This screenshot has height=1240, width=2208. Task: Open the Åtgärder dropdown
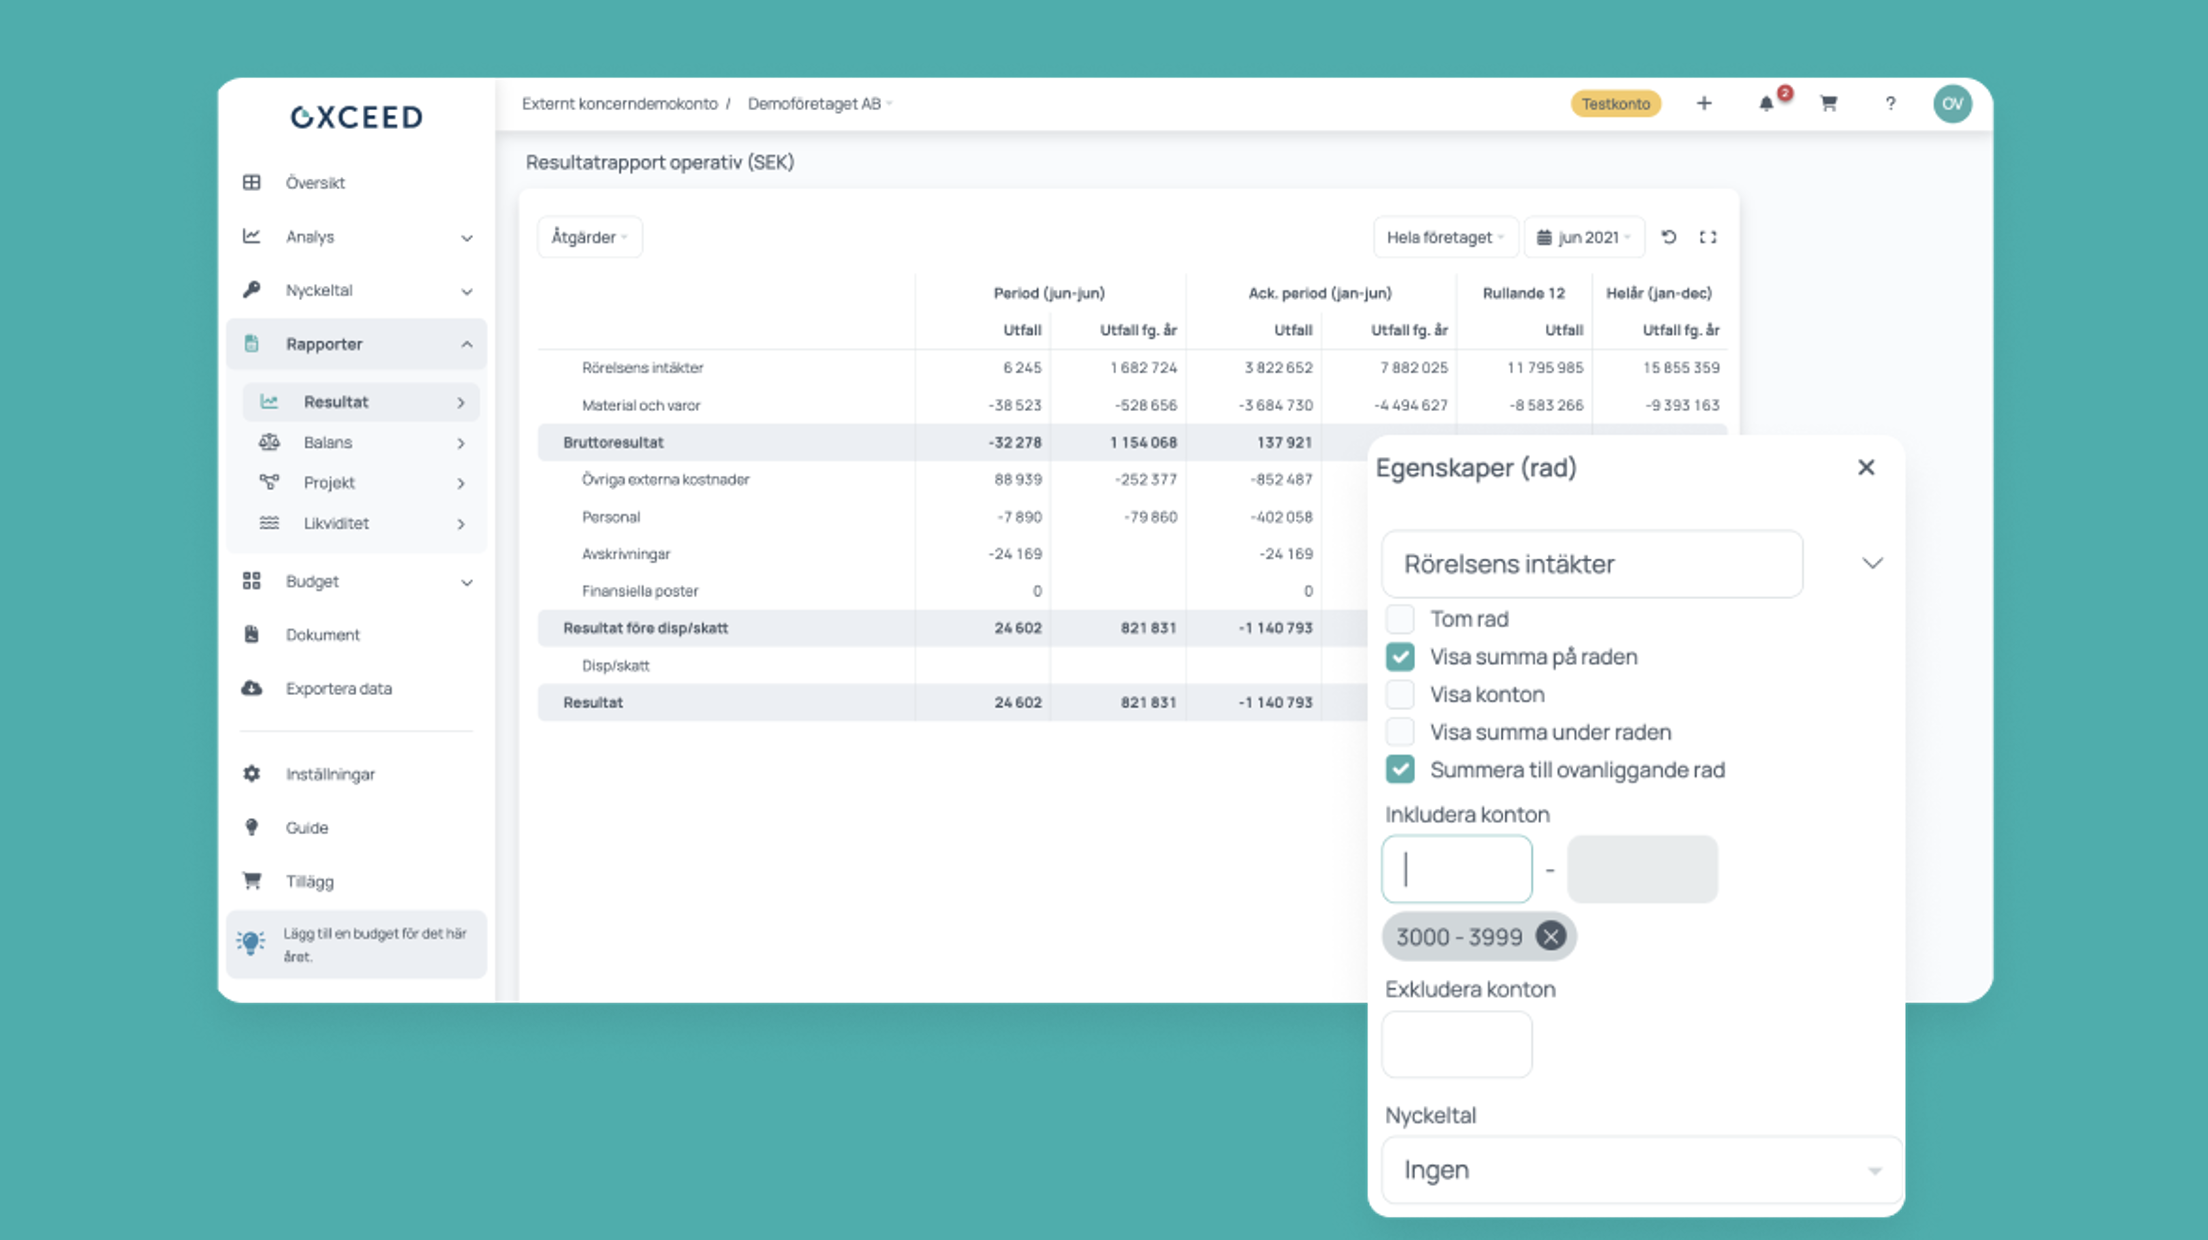pos(589,237)
